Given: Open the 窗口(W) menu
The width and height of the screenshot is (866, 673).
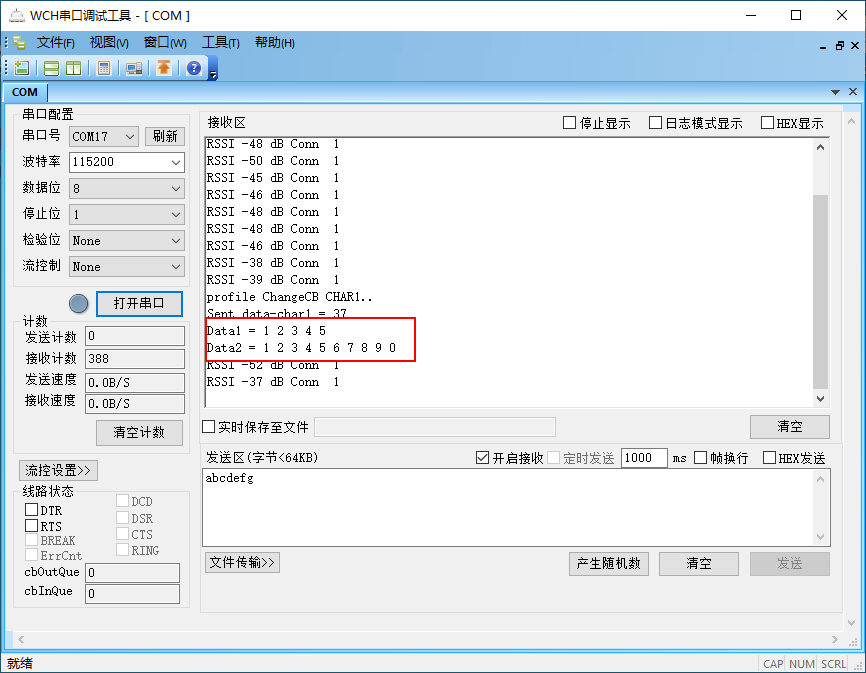Looking at the screenshot, I should tap(165, 43).
